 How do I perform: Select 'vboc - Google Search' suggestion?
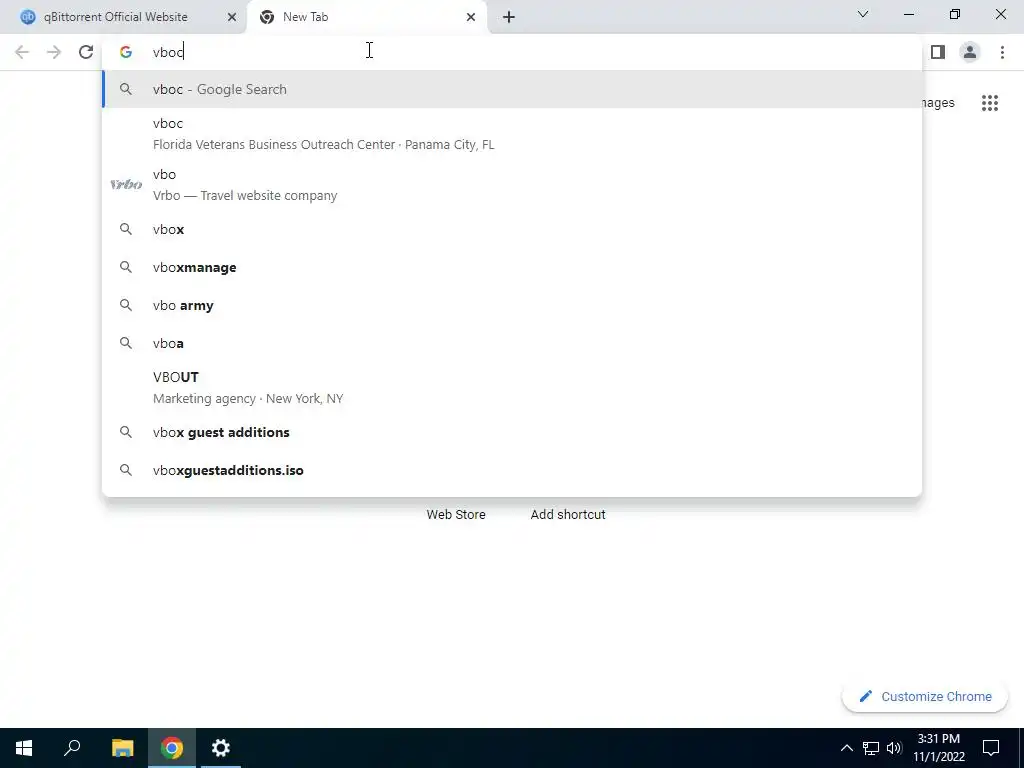pos(513,89)
